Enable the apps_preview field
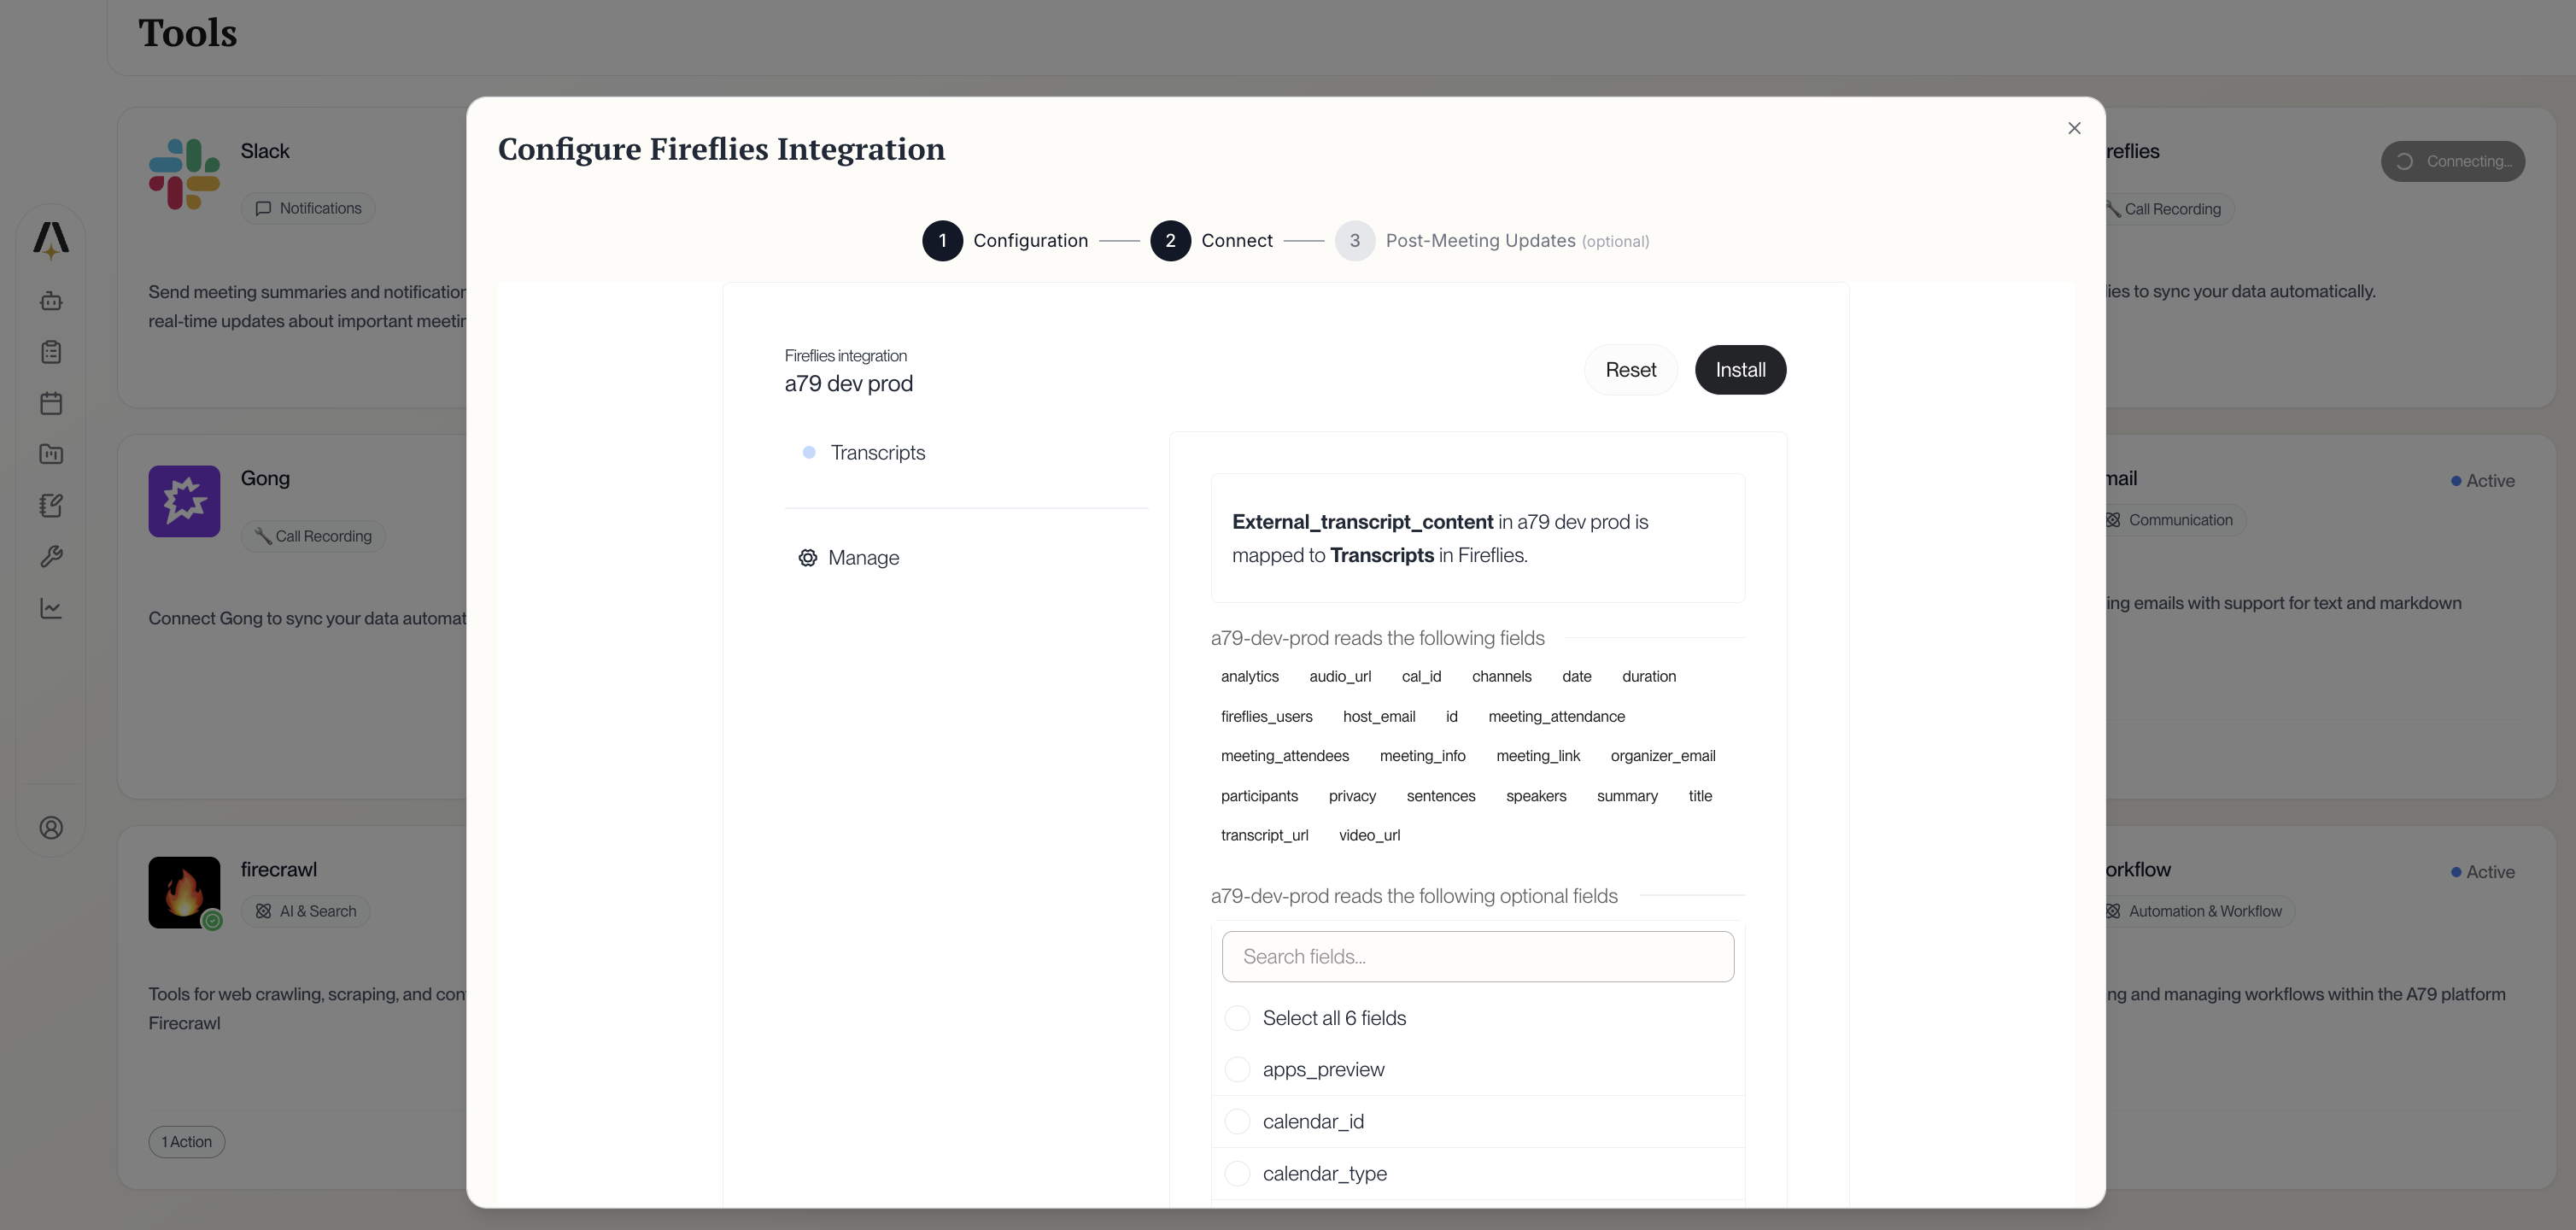 point(1237,1069)
